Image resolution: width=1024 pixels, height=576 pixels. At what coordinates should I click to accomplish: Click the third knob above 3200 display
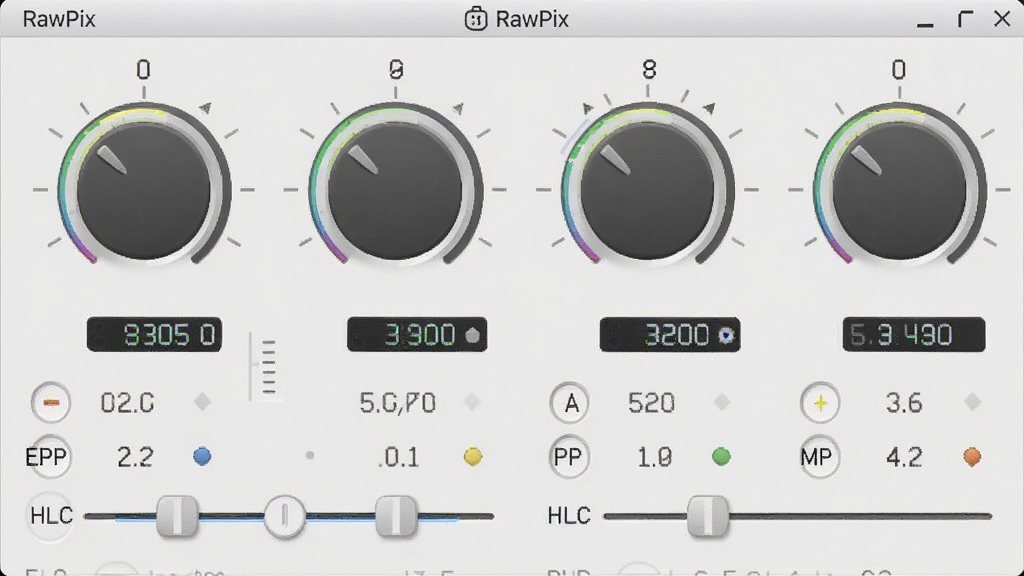647,189
